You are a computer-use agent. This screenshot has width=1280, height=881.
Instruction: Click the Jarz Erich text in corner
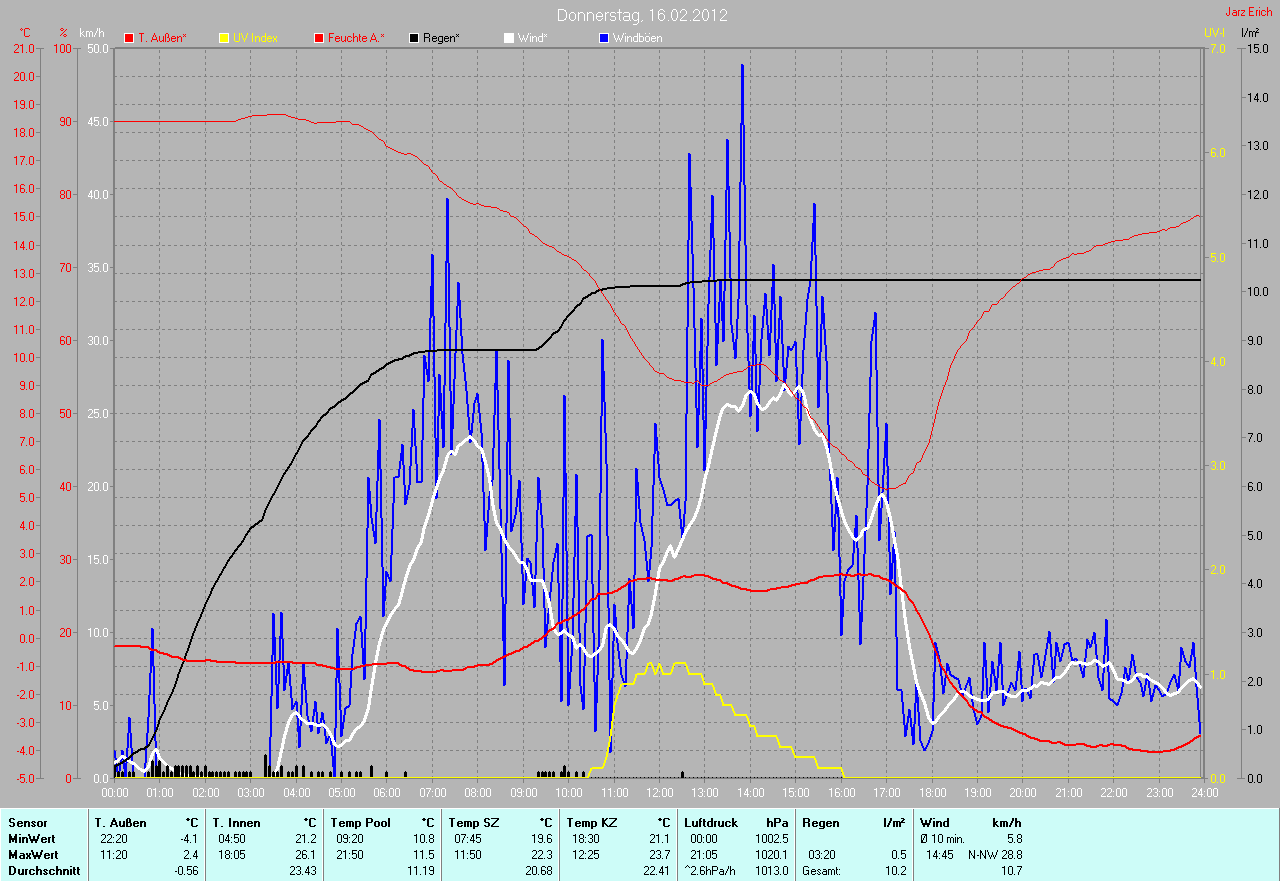[1249, 12]
